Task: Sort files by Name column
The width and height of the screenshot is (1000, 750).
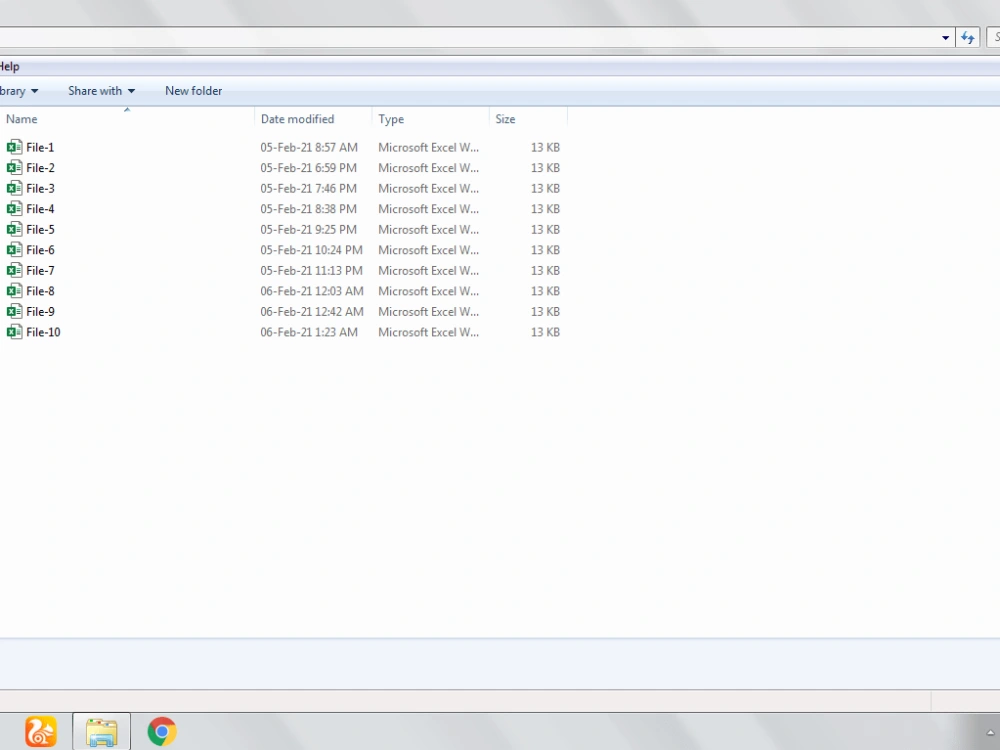Action: (127, 119)
